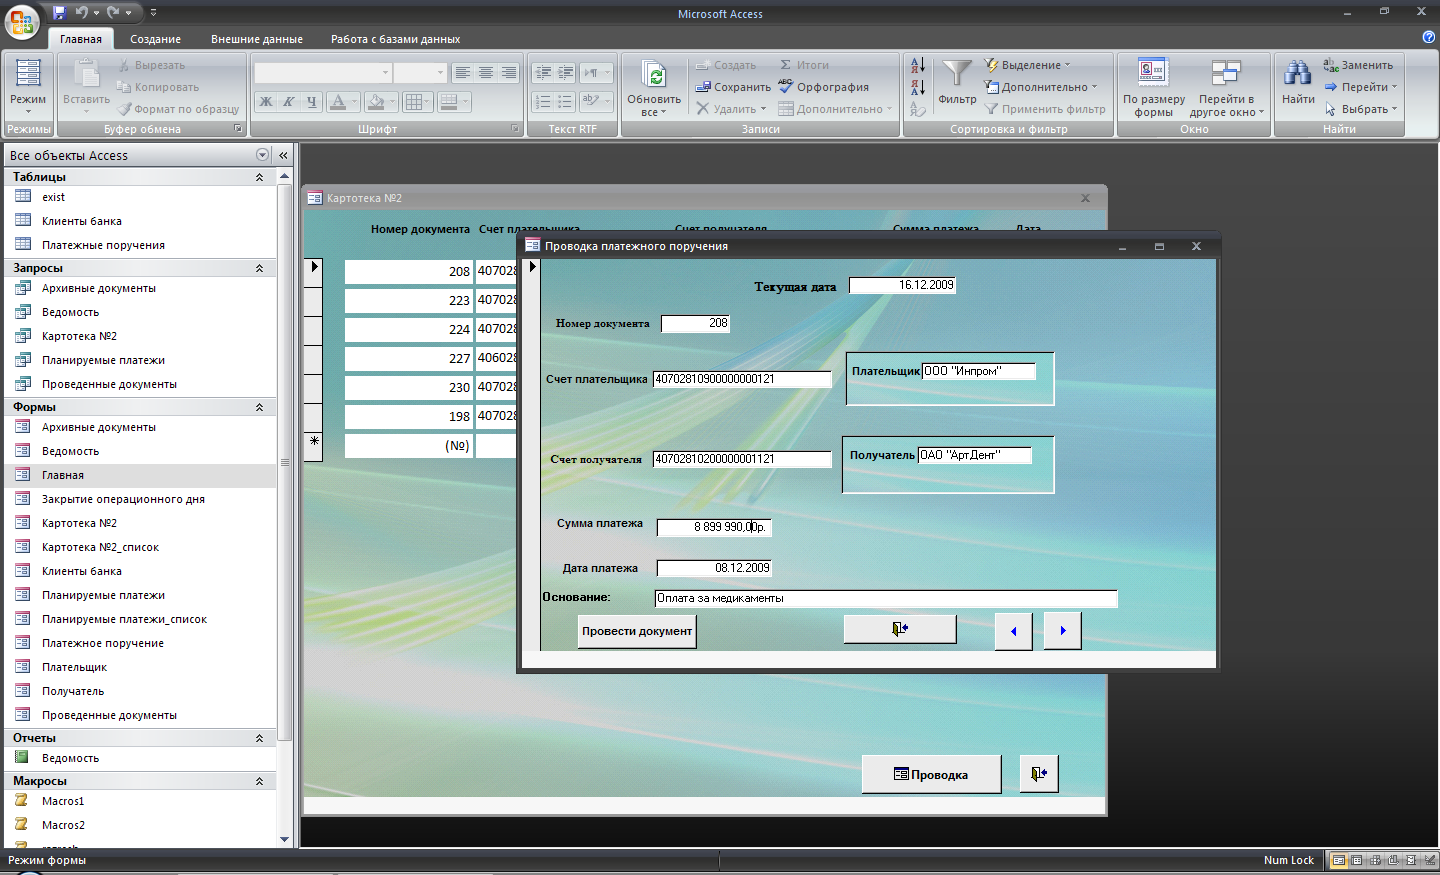Click Сумма платежа field
This screenshot has width=1440, height=875.
(x=714, y=527)
